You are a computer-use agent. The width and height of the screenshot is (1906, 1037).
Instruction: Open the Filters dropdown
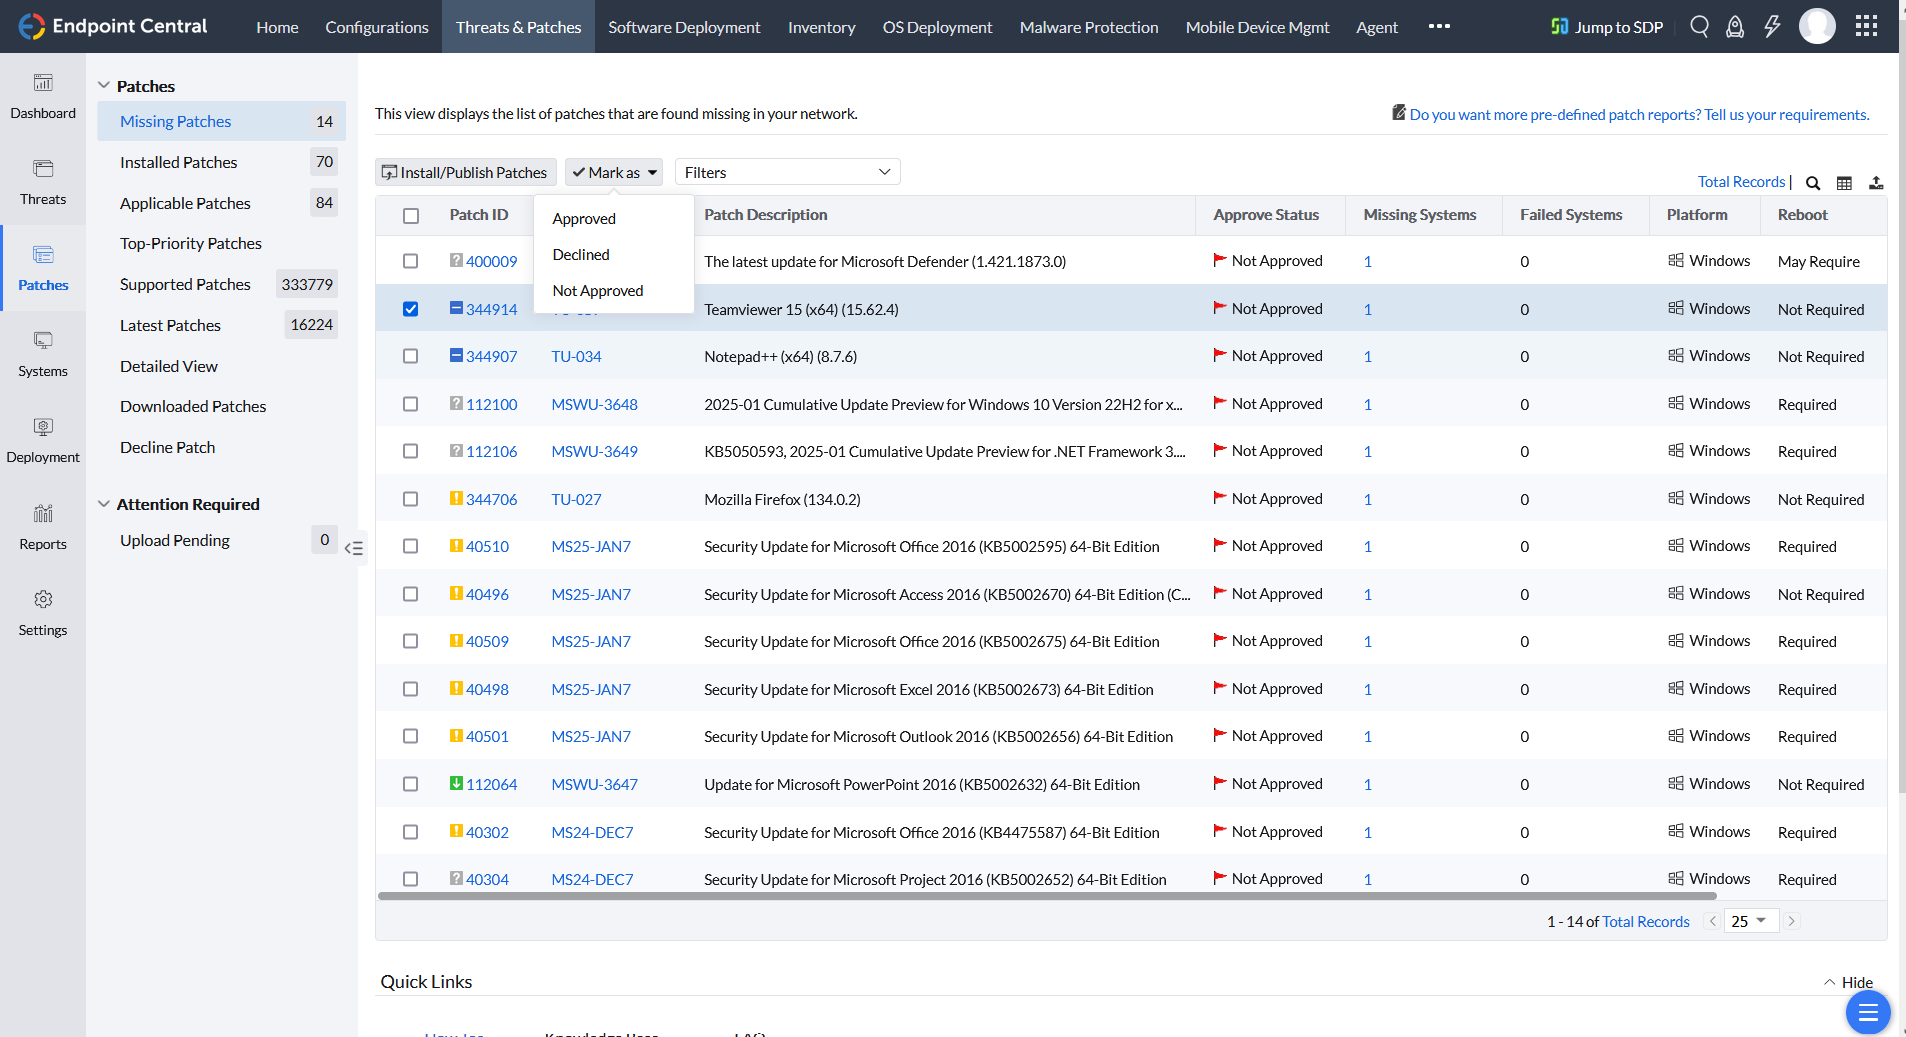point(787,172)
